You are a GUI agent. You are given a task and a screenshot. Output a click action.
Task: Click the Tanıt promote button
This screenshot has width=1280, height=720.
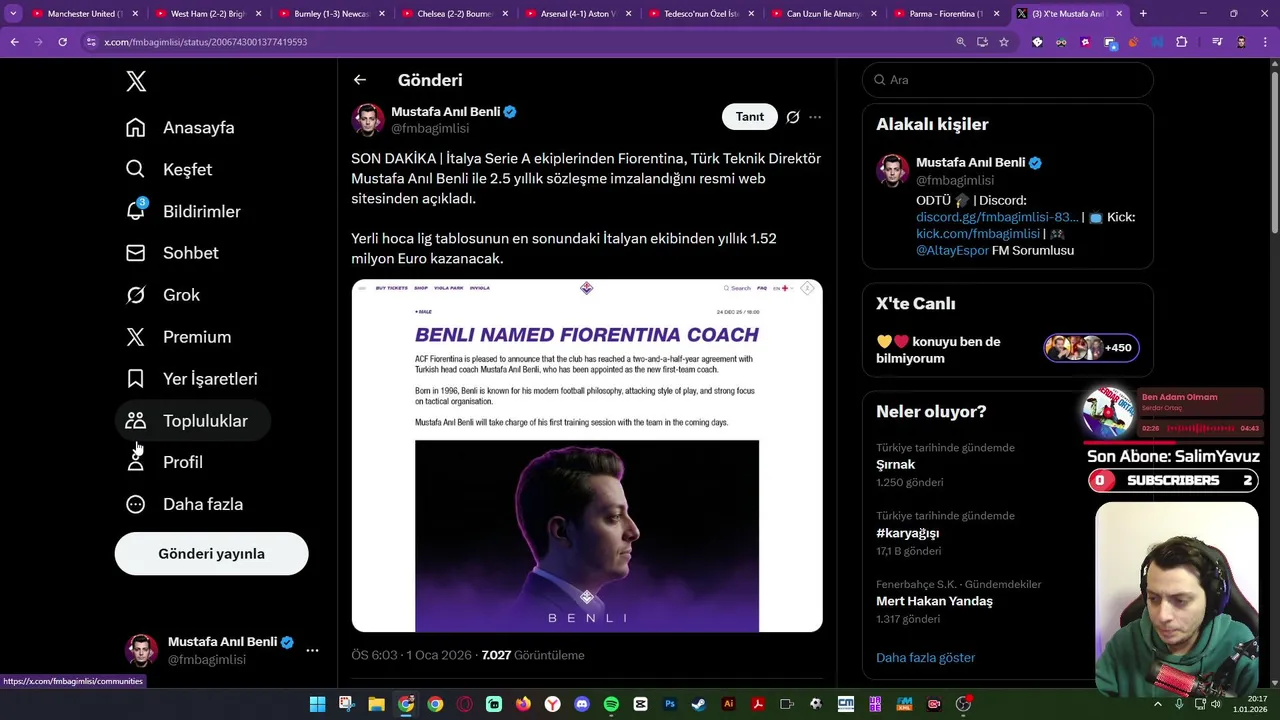[750, 117]
